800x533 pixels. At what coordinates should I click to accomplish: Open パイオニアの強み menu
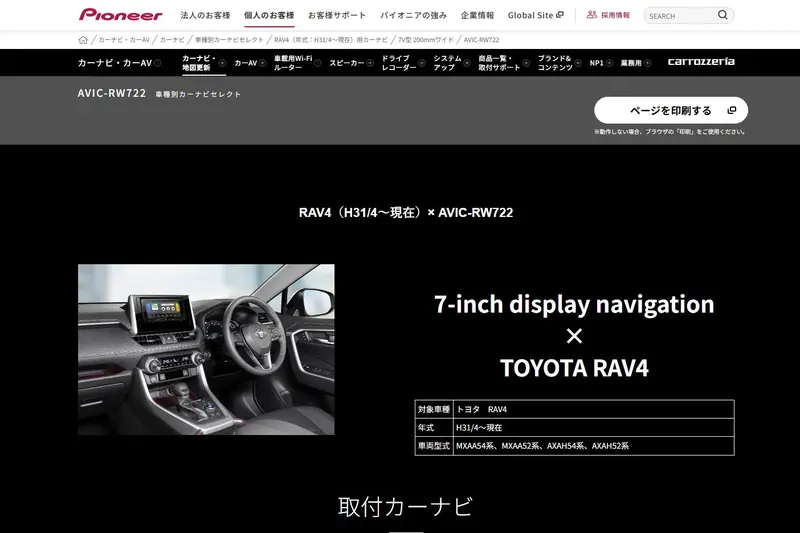(413, 15)
